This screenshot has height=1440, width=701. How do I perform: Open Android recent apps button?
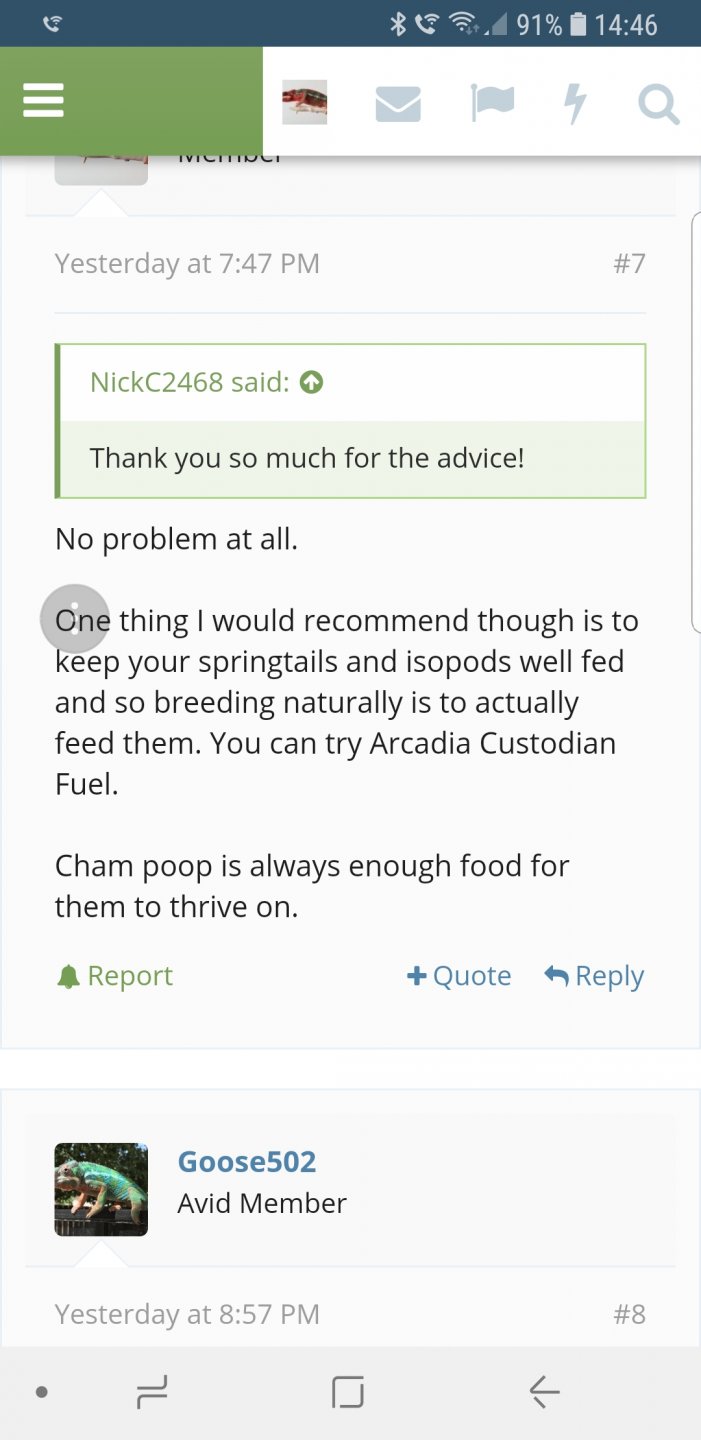point(152,1391)
